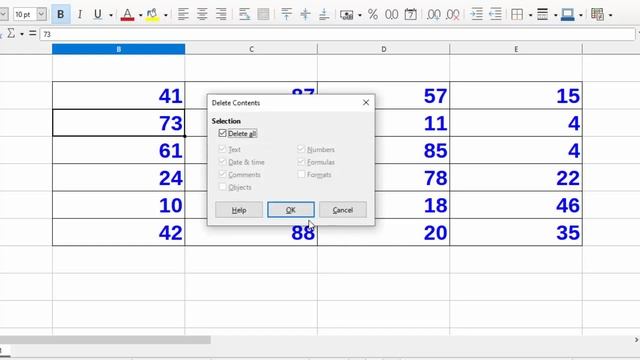The width and height of the screenshot is (640, 360).
Task: Align cell content to bottom
Action: [324, 15]
